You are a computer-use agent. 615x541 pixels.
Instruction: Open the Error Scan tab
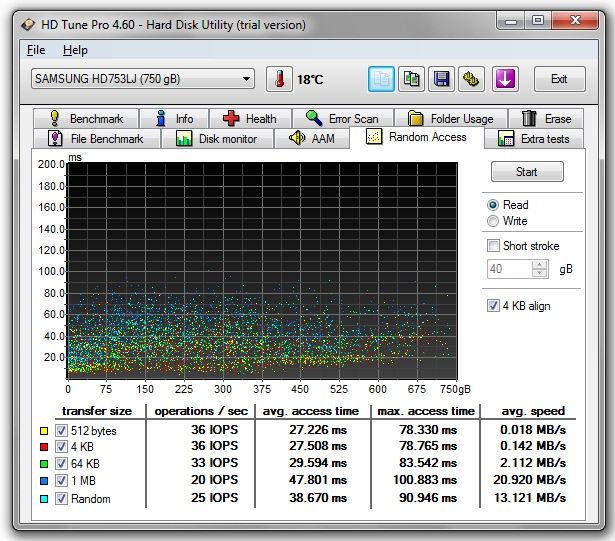343,118
